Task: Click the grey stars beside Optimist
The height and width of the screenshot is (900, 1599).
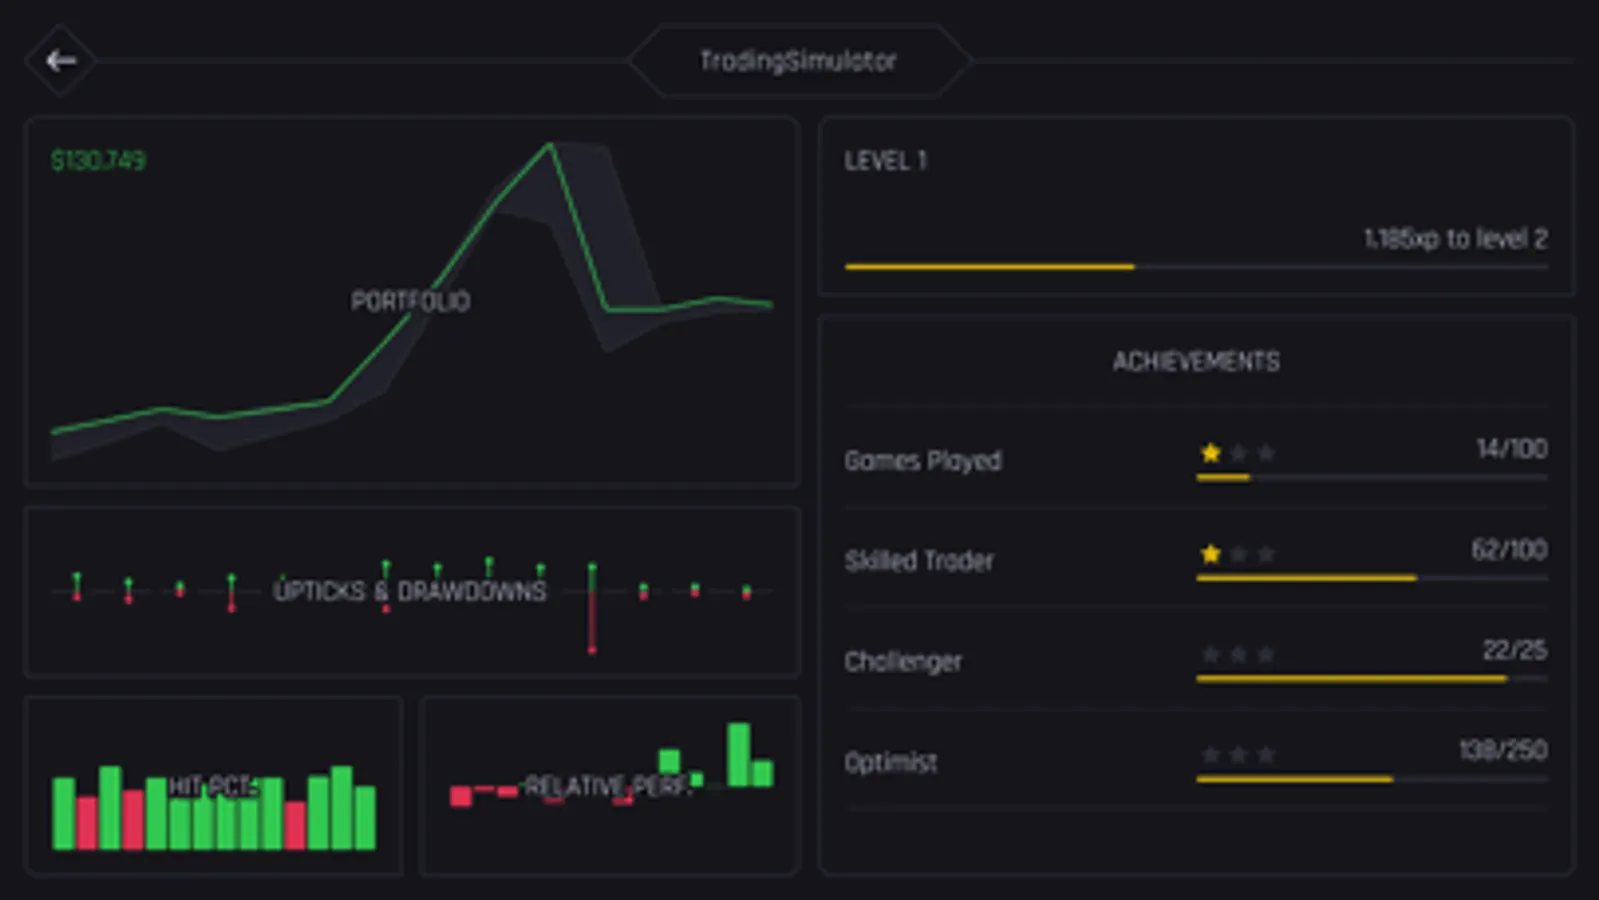Action: coord(1238,754)
